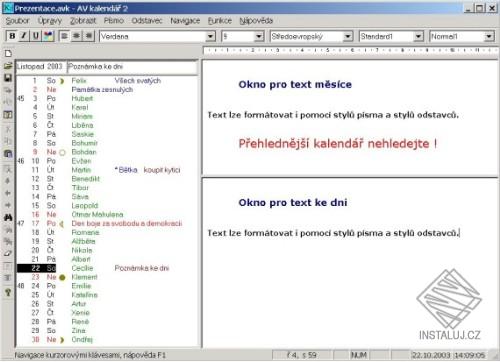The height and width of the screenshot is (362, 500).
Task: Click the Poznámka ke dni note field
Action: point(132,67)
